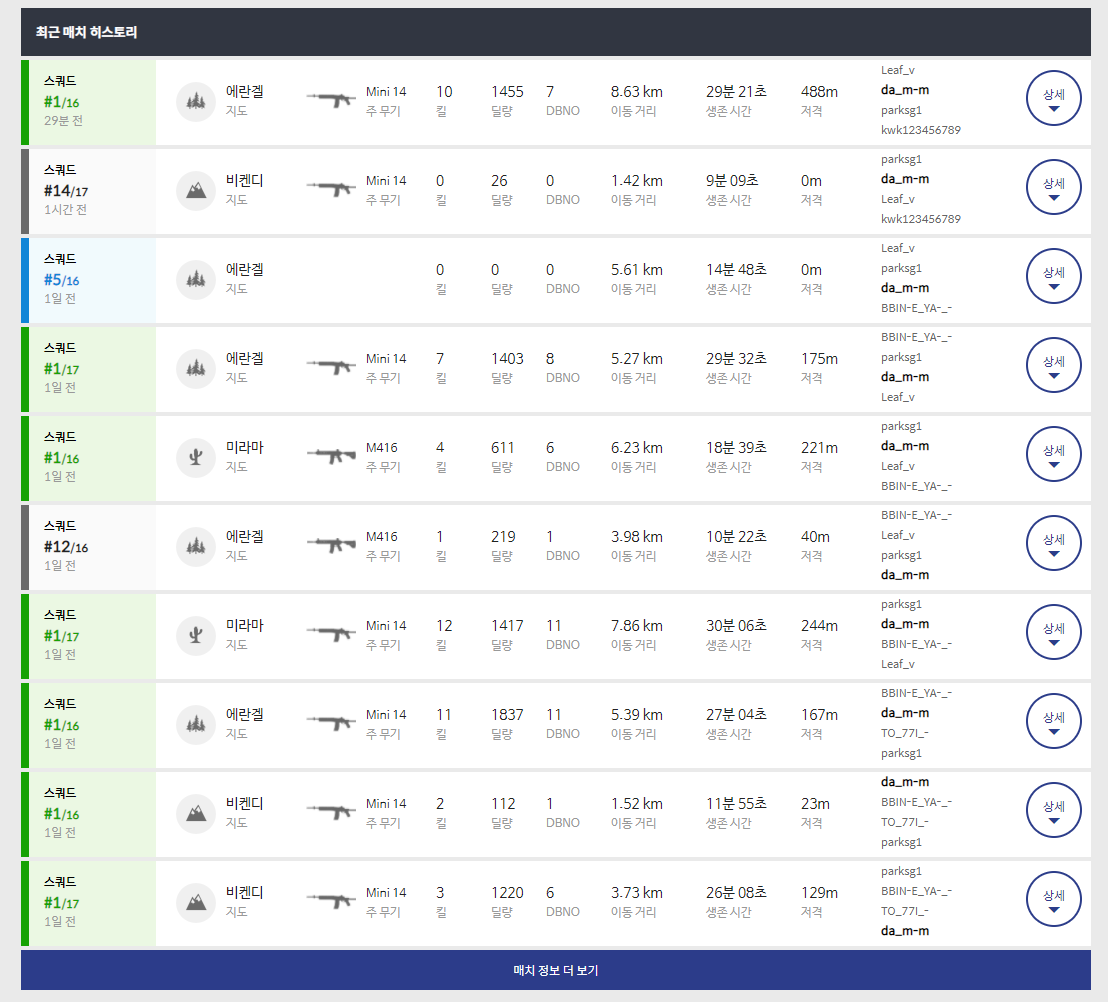Screen dimensions: 1108x1002
Task: Select Miramar cactus icon in 12-kill match
Action: coord(196,635)
